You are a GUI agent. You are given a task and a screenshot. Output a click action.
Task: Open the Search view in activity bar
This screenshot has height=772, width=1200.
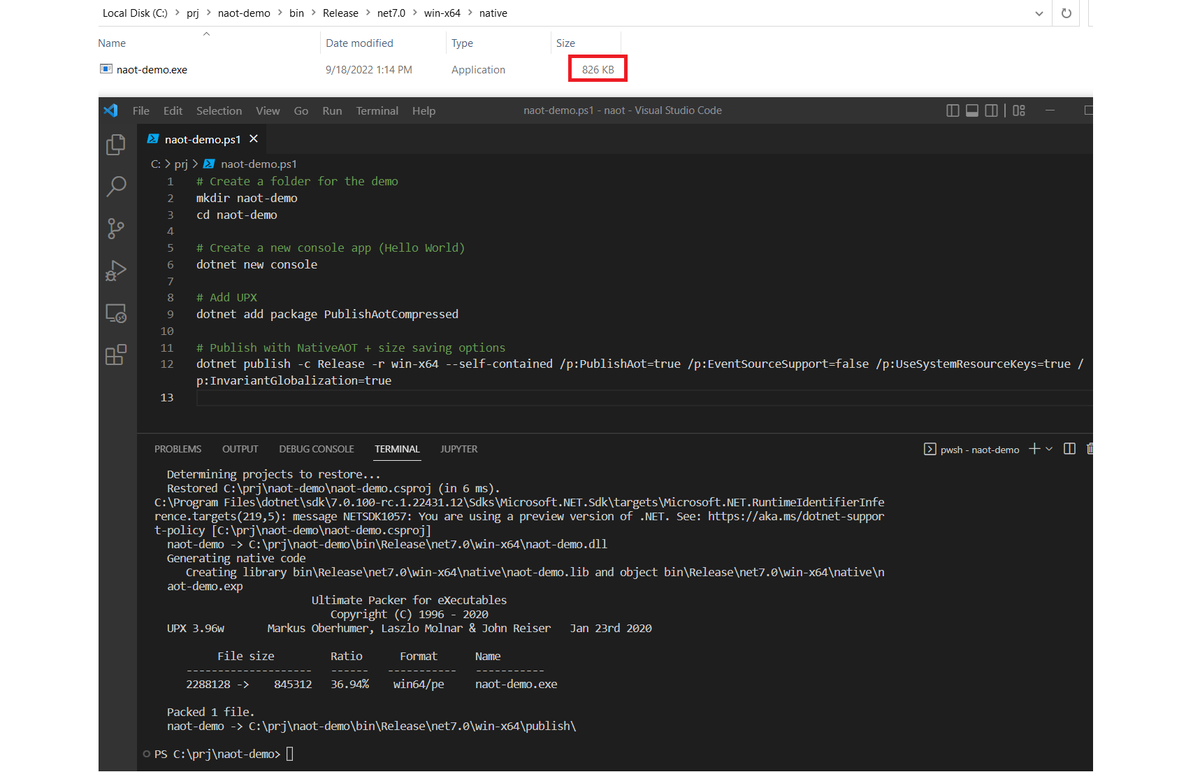[116, 186]
